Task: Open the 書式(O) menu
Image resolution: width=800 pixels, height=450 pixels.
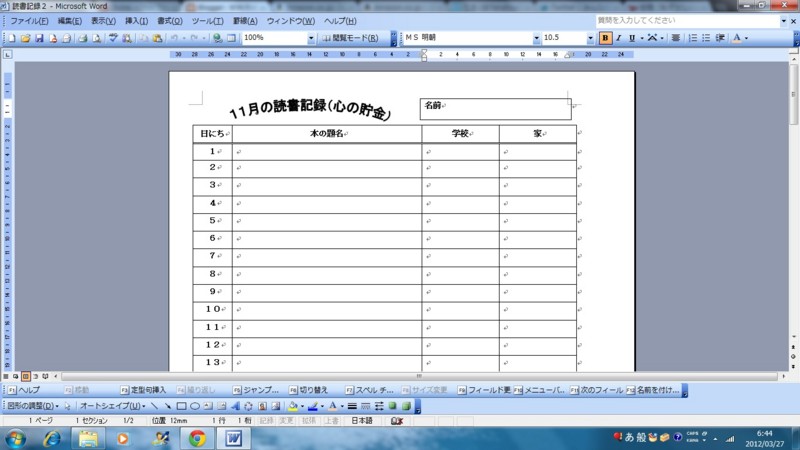Action: point(169,21)
